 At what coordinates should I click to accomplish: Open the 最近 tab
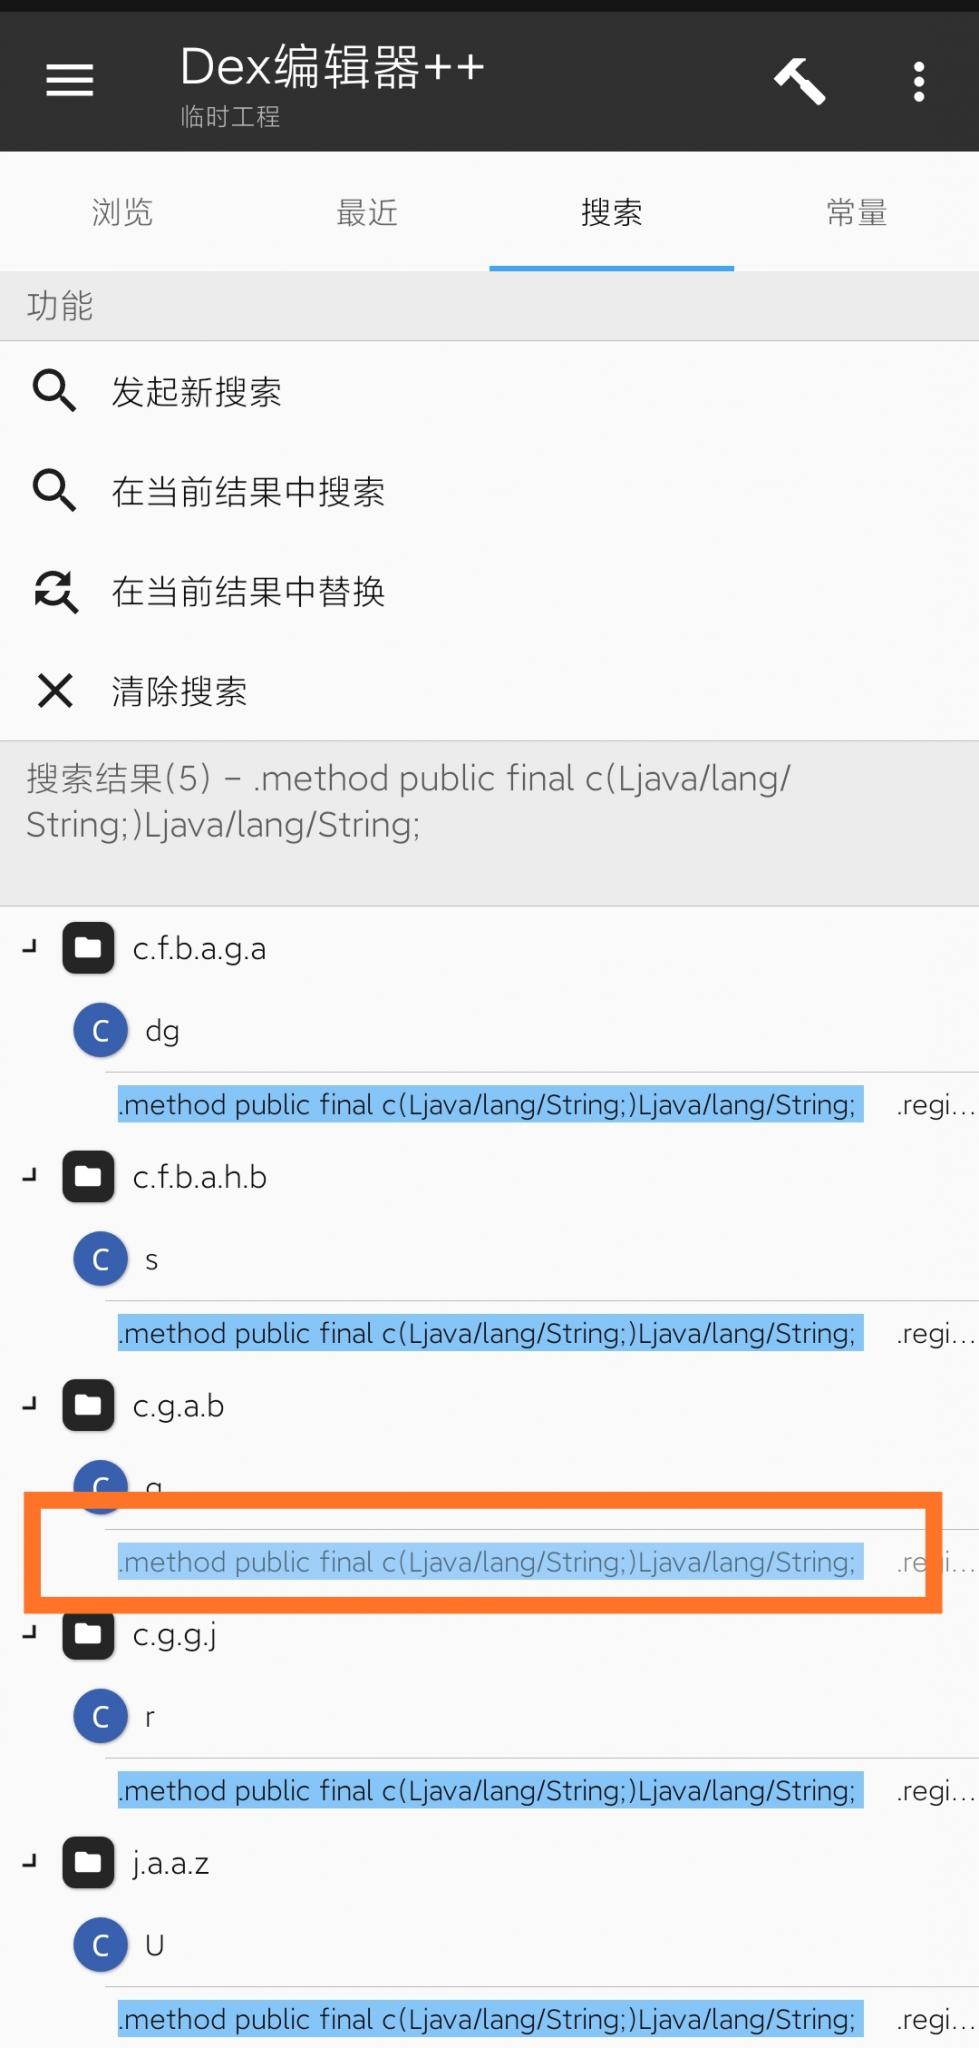coord(367,212)
